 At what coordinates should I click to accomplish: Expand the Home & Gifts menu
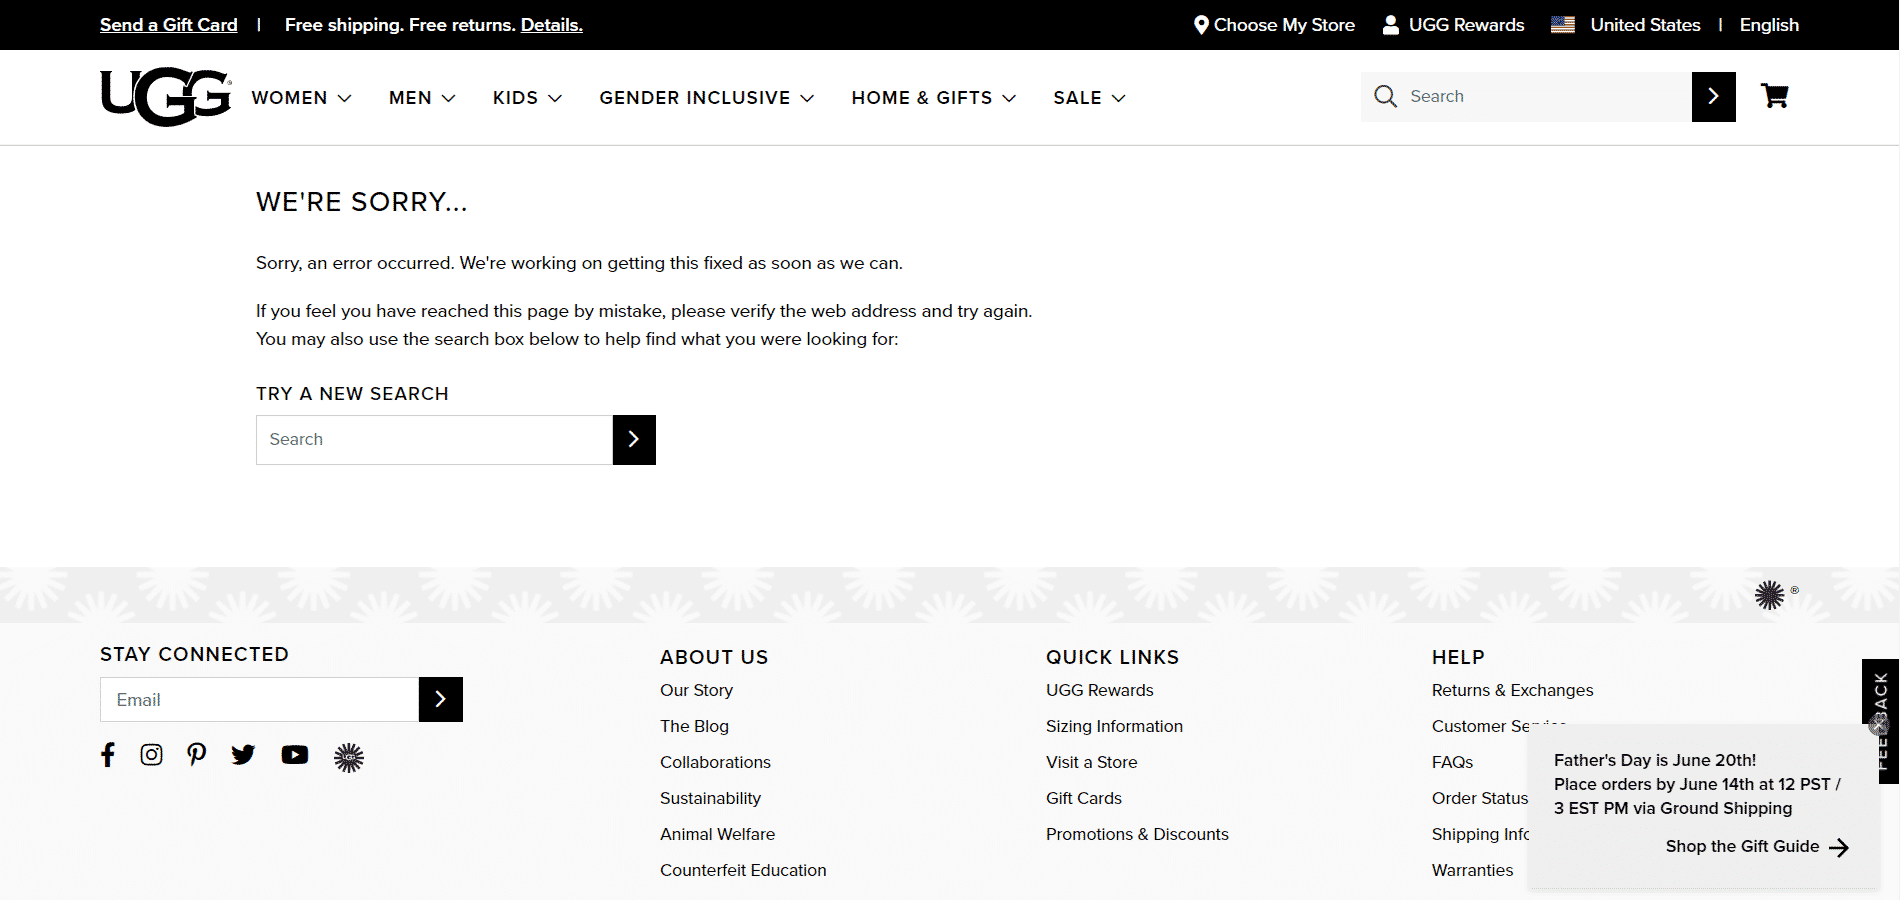[x=933, y=98]
